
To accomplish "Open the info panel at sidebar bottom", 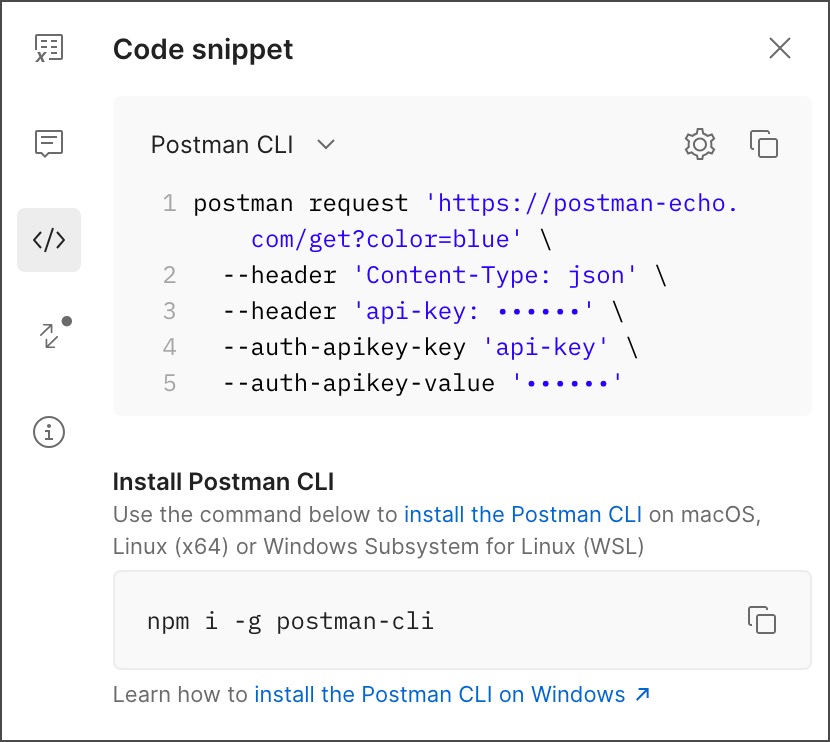I will 48,432.
